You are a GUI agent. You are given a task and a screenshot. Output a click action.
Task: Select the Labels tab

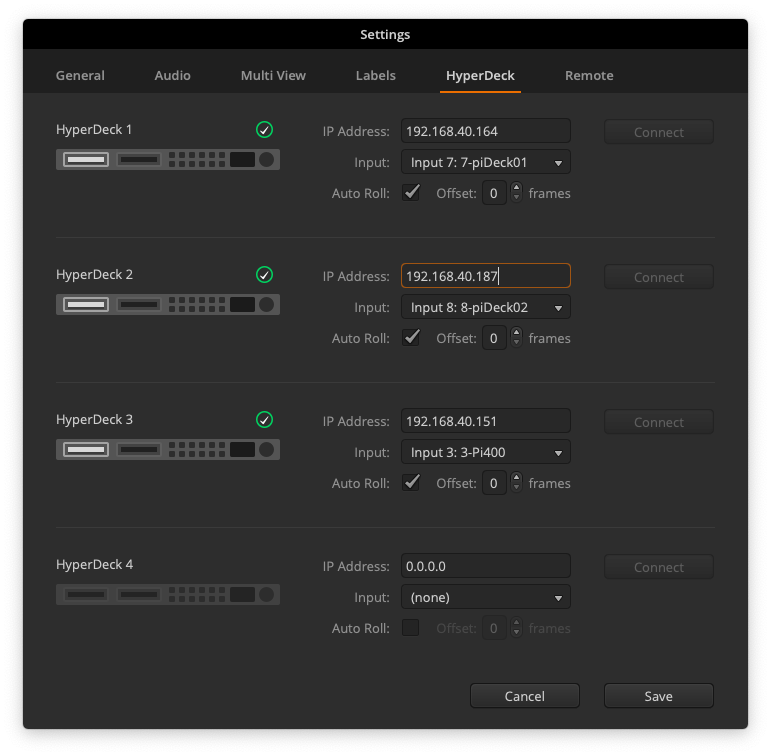(x=376, y=75)
